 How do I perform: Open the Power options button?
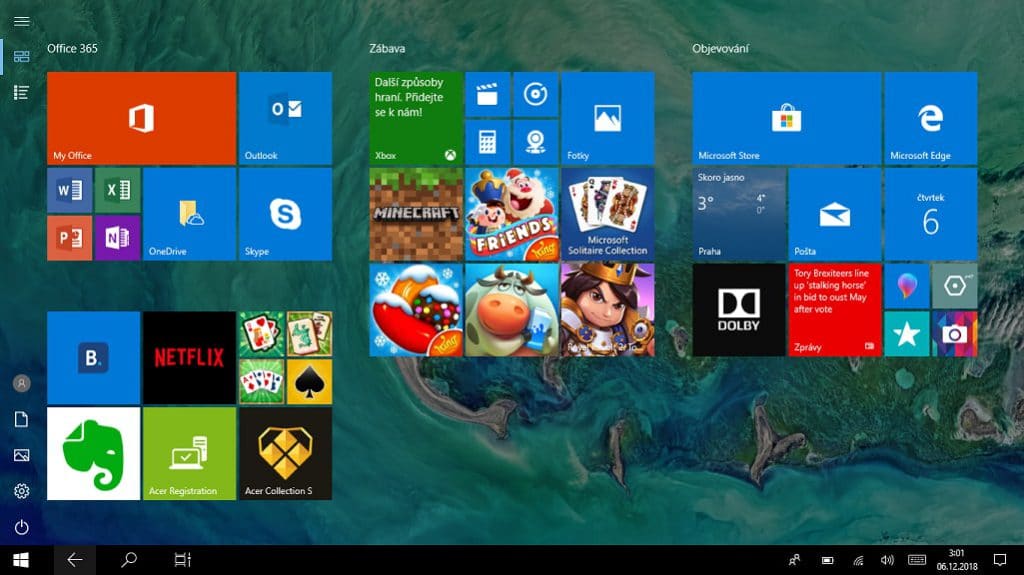tap(22, 527)
